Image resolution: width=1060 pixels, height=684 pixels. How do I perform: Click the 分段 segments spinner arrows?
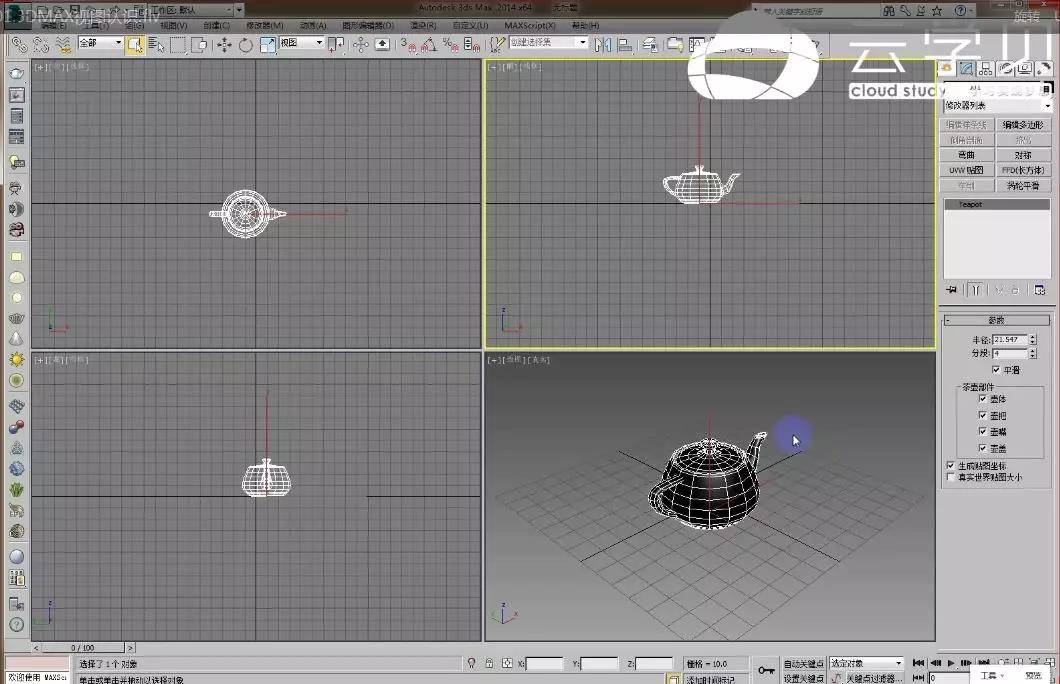(x=1032, y=353)
